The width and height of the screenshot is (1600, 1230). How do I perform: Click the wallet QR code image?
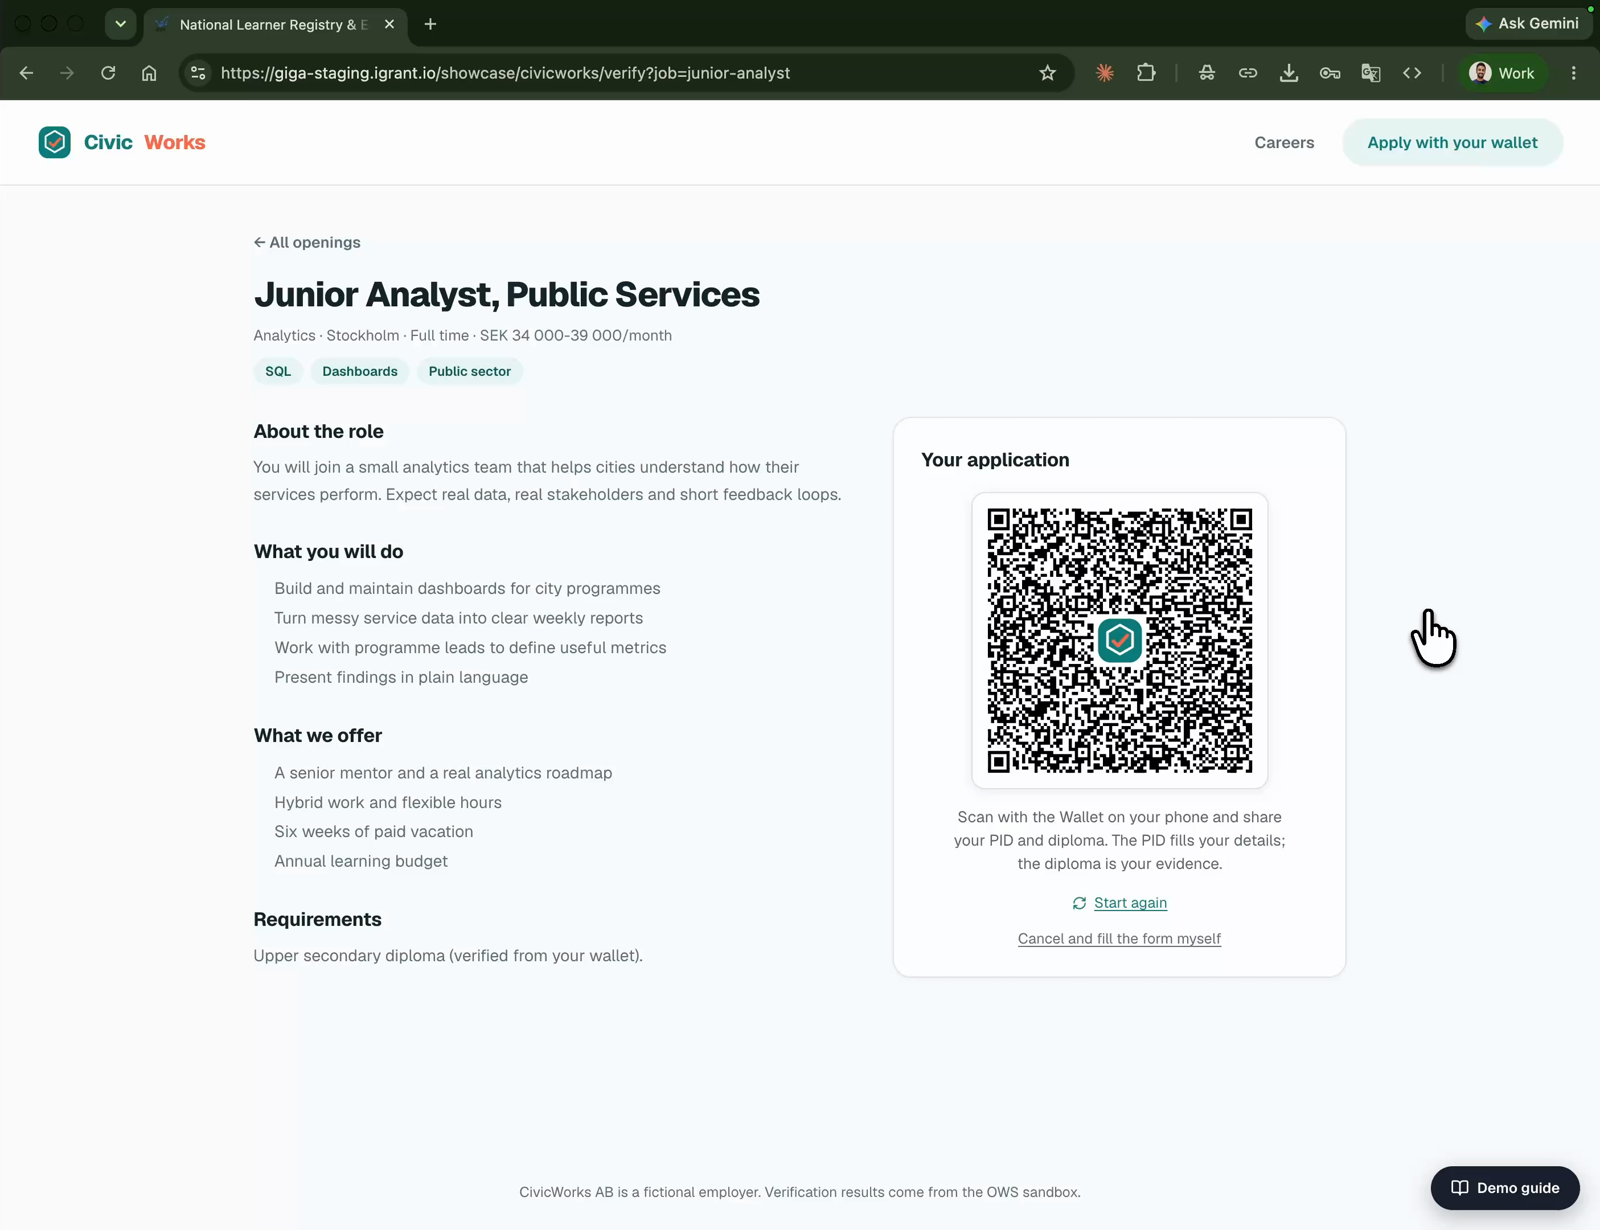[1120, 640]
